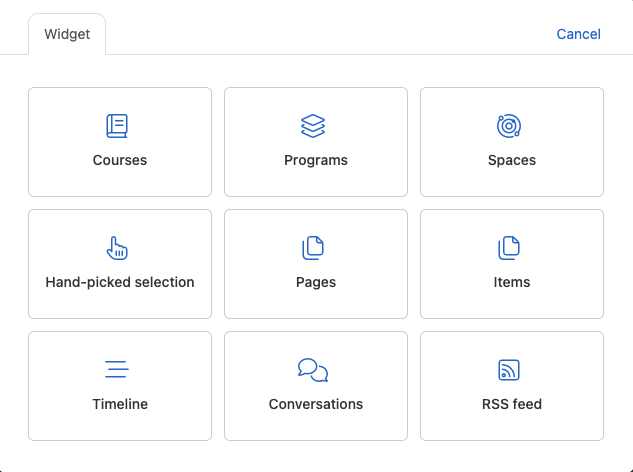Switch to the Widget tab
The image size is (633, 472).
pyautogui.click(x=67, y=35)
